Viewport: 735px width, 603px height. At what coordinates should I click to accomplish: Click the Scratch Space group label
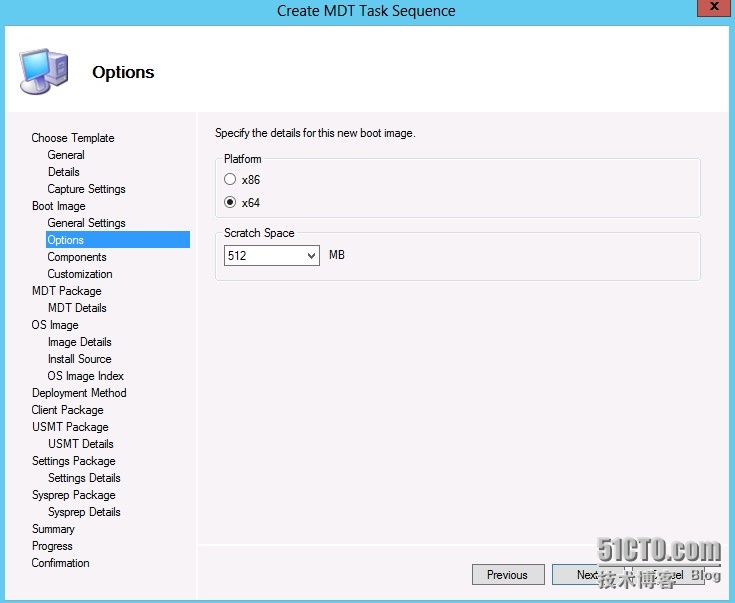(259, 233)
